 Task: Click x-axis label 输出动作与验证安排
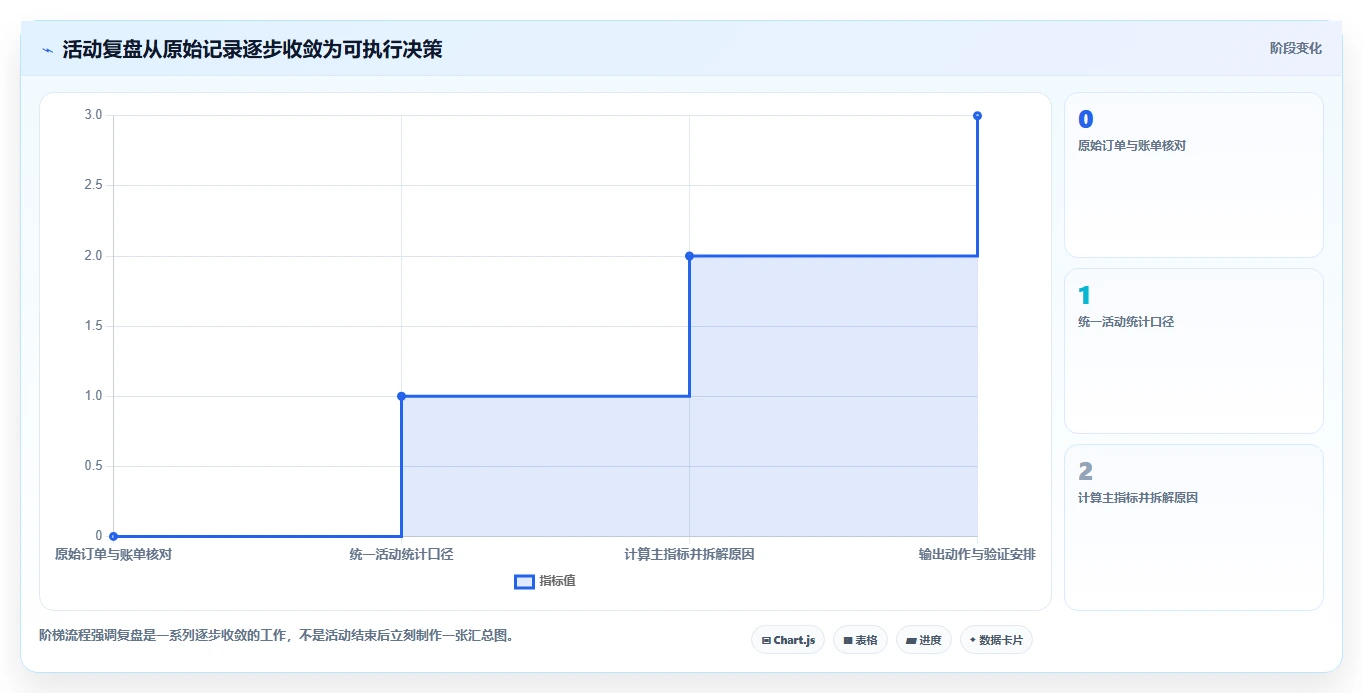click(x=977, y=554)
